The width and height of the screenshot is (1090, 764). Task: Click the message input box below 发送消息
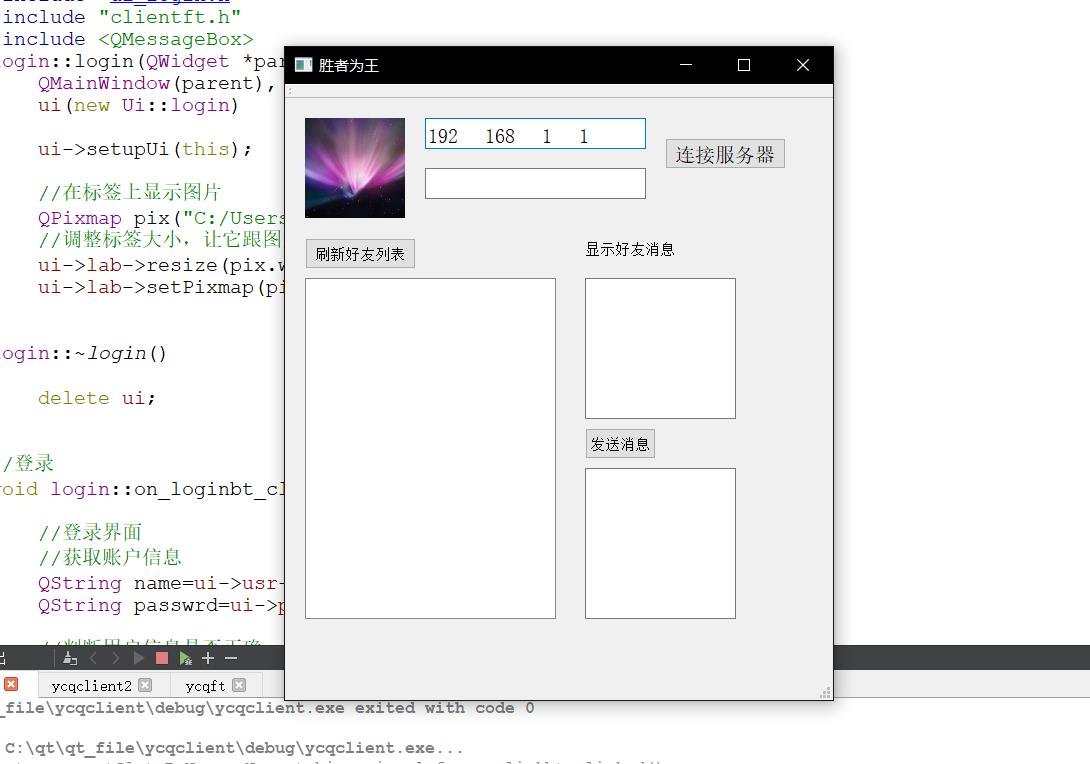tap(660, 543)
